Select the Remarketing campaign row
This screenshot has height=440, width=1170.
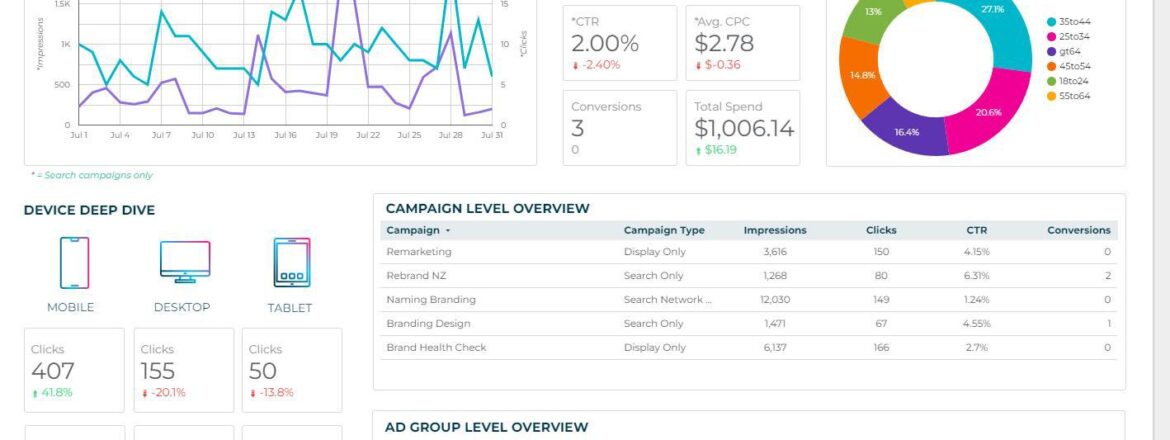click(419, 252)
